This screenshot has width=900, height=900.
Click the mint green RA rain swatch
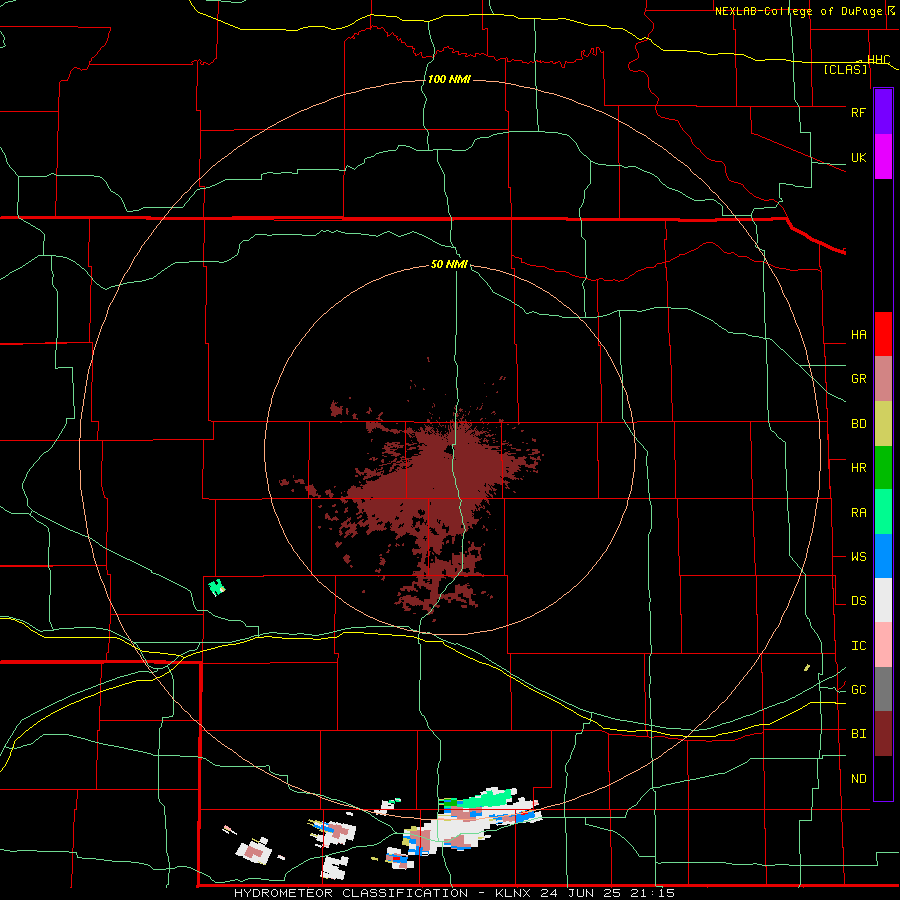tap(883, 512)
